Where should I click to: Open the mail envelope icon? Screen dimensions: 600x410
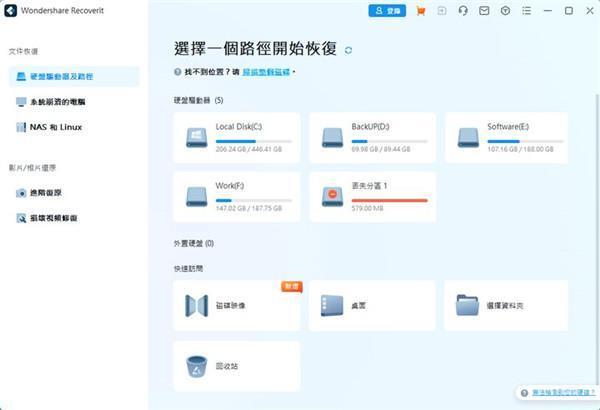pyautogui.click(x=484, y=11)
